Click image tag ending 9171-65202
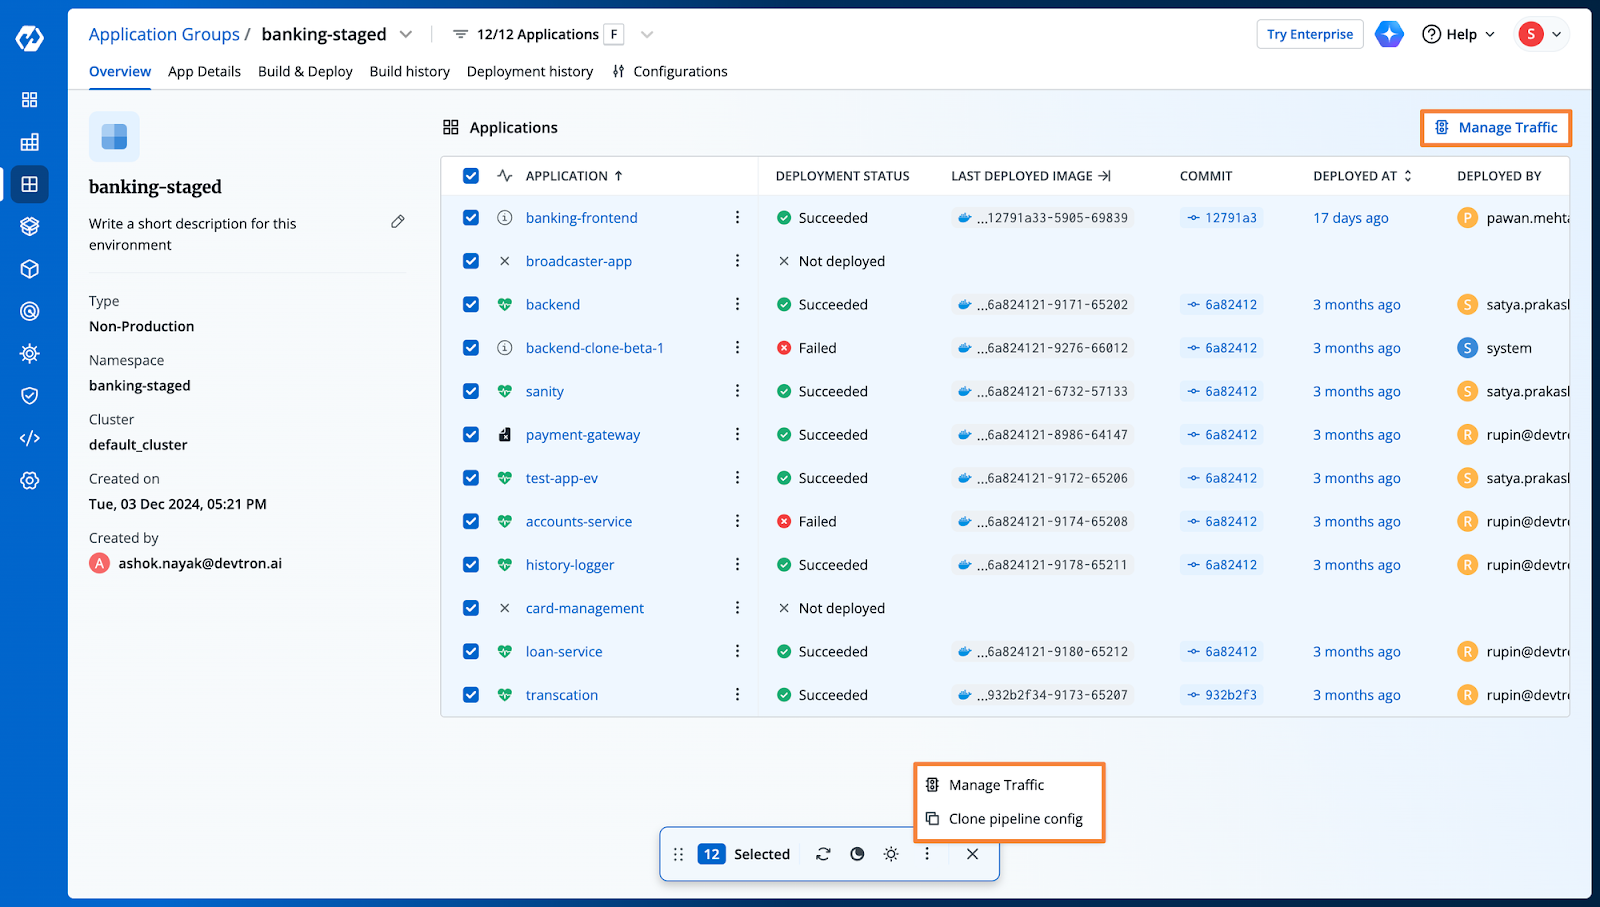1600x907 pixels. pyautogui.click(x=1043, y=305)
